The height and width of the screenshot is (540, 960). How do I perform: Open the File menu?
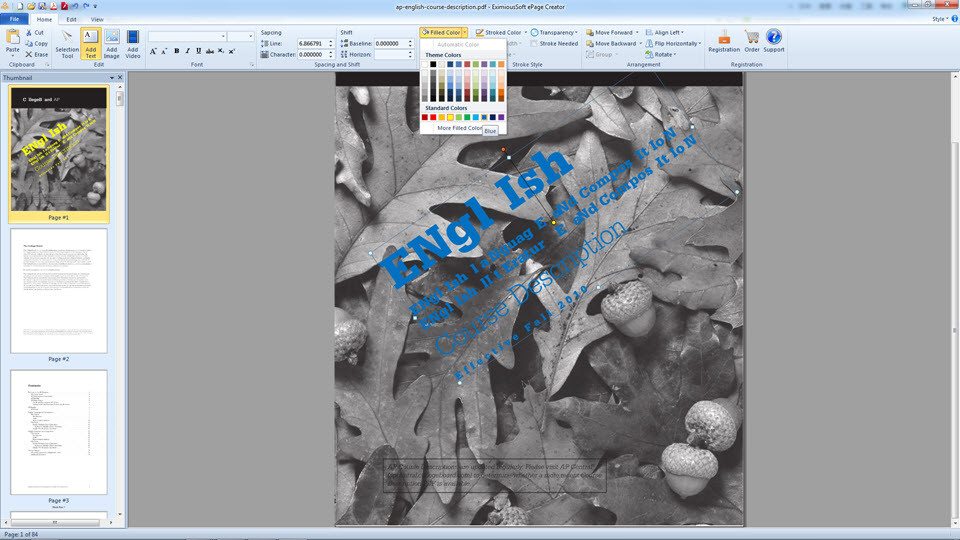14,20
